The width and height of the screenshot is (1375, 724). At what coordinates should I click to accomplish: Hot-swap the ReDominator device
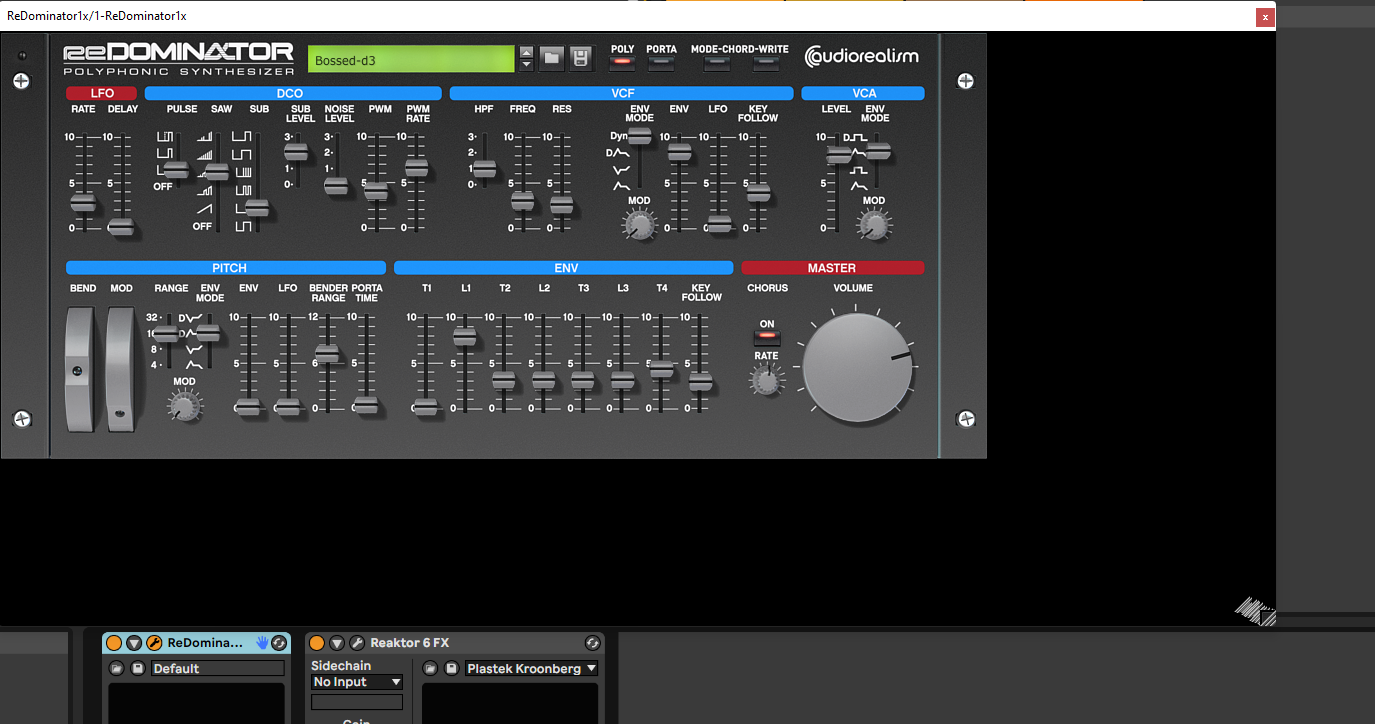279,643
